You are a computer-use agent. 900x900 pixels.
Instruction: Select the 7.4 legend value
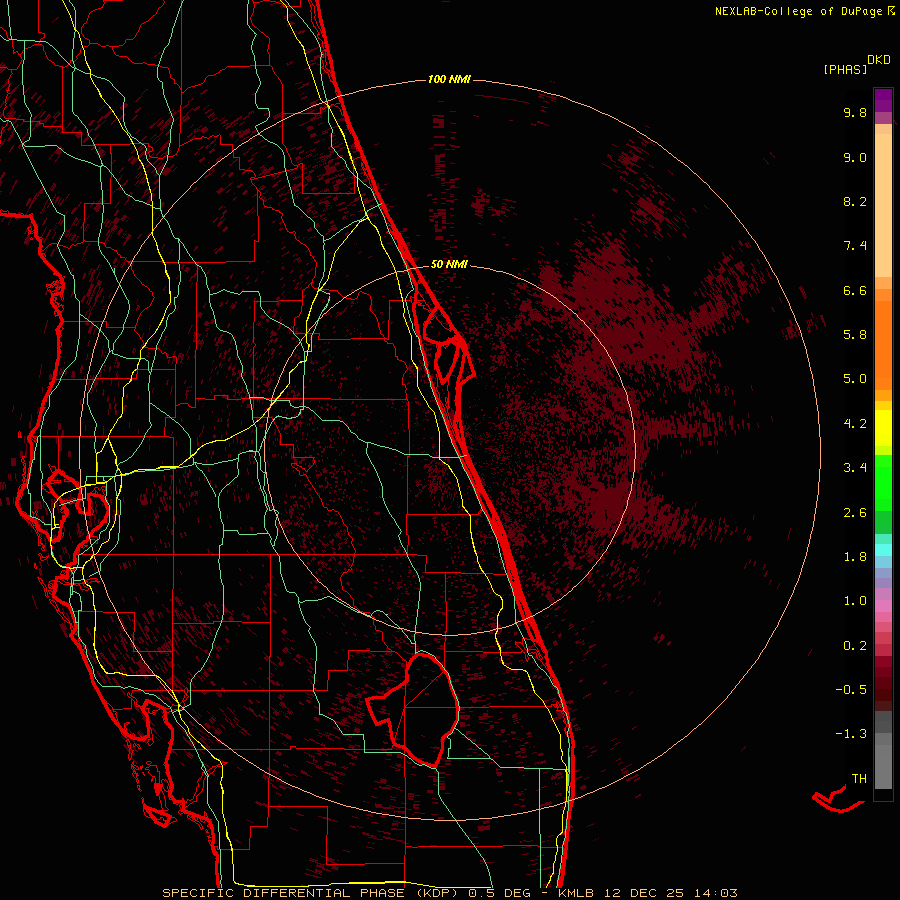[x=855, y=246]
